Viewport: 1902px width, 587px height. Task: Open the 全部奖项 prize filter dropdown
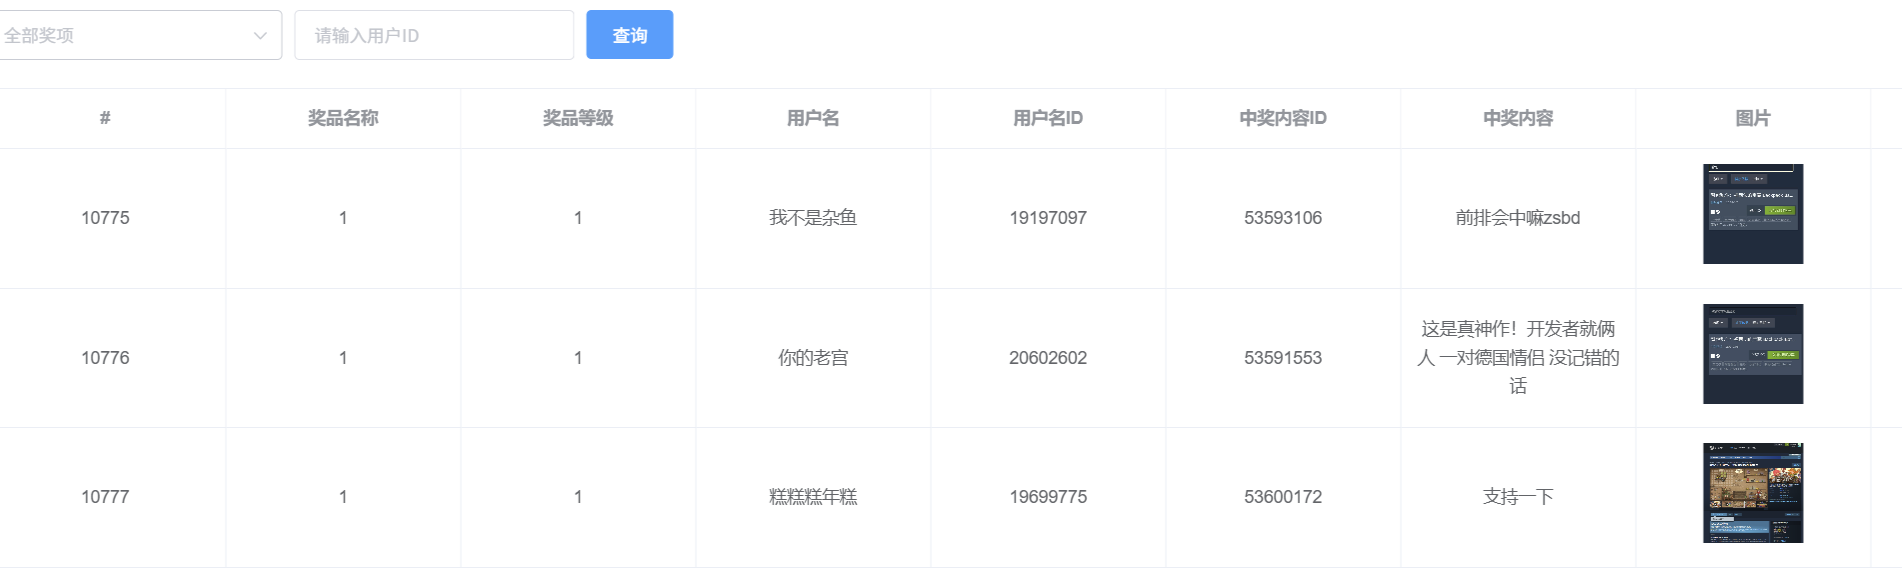130,36
